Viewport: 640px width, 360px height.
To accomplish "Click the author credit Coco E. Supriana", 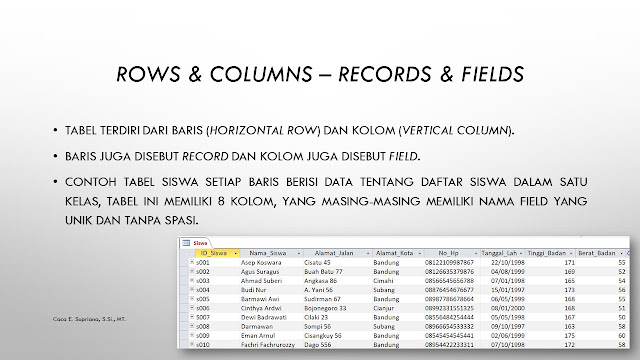I will tap(89, 319).
